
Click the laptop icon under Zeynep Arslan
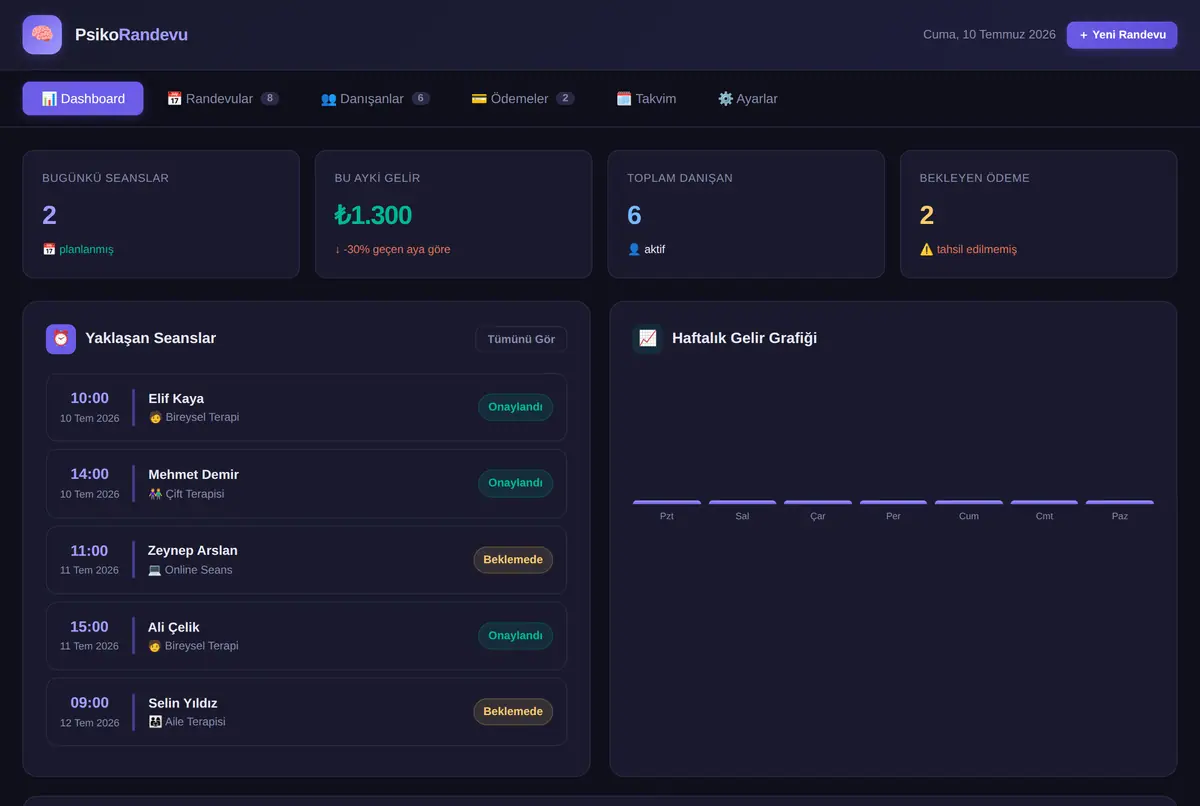(155, 570)
